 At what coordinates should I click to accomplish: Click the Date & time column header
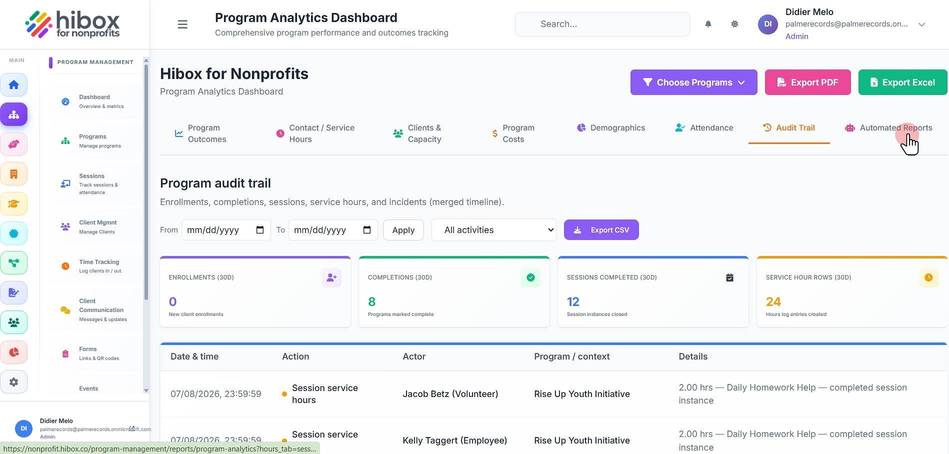(194, 357)
